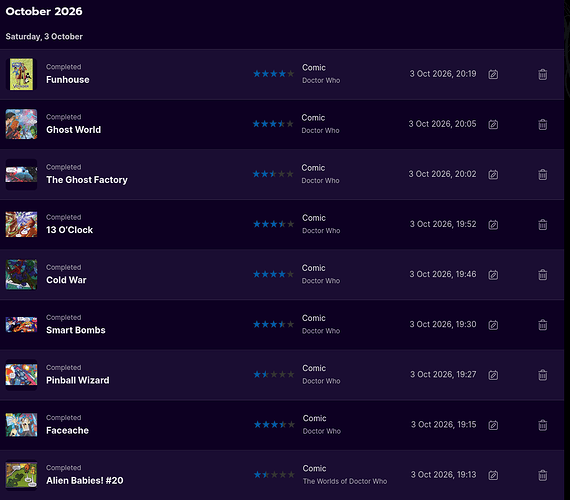
Task: Delete The Ghost Factory entry
Action: point(542,175)
